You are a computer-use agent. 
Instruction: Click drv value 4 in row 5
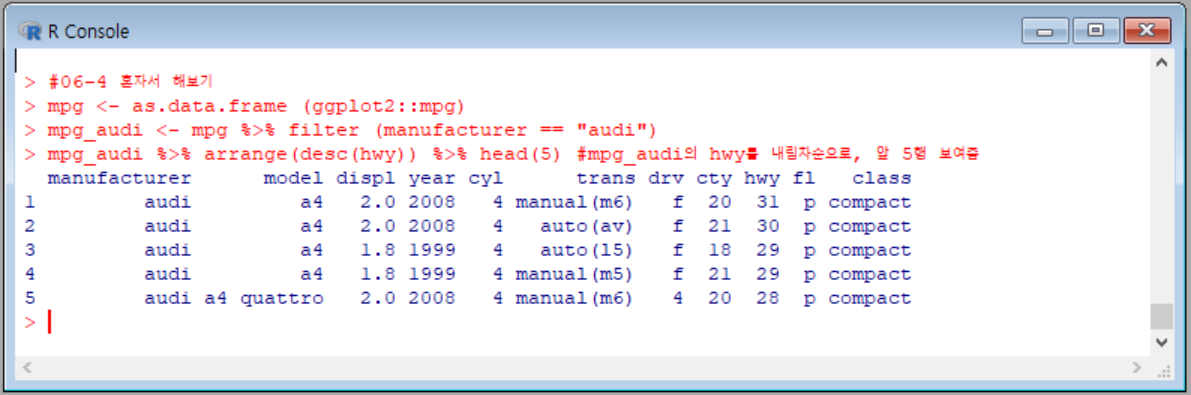pos(678,299)
